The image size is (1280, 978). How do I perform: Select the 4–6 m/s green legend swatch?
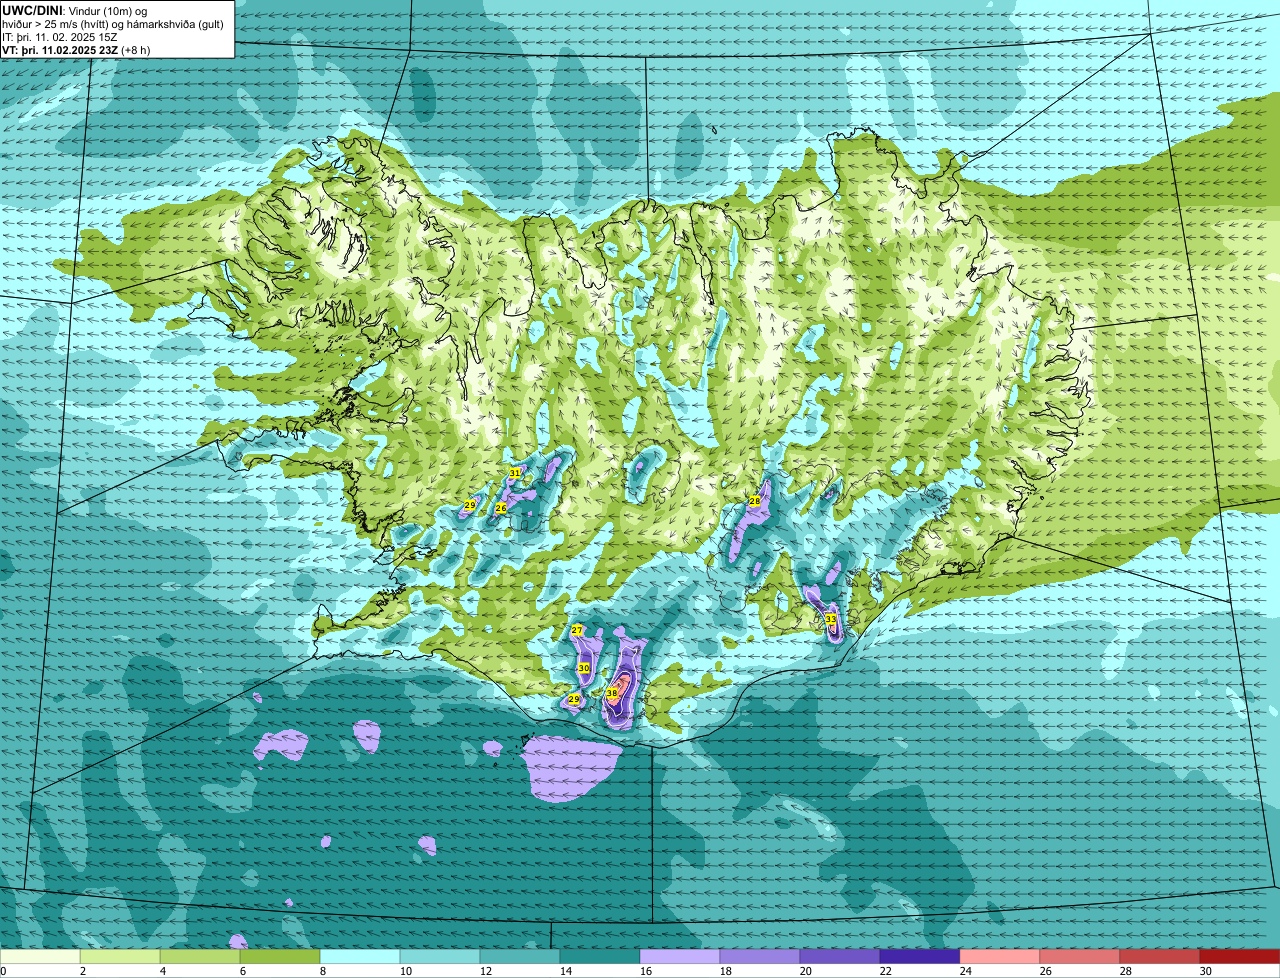coord(200,956)
